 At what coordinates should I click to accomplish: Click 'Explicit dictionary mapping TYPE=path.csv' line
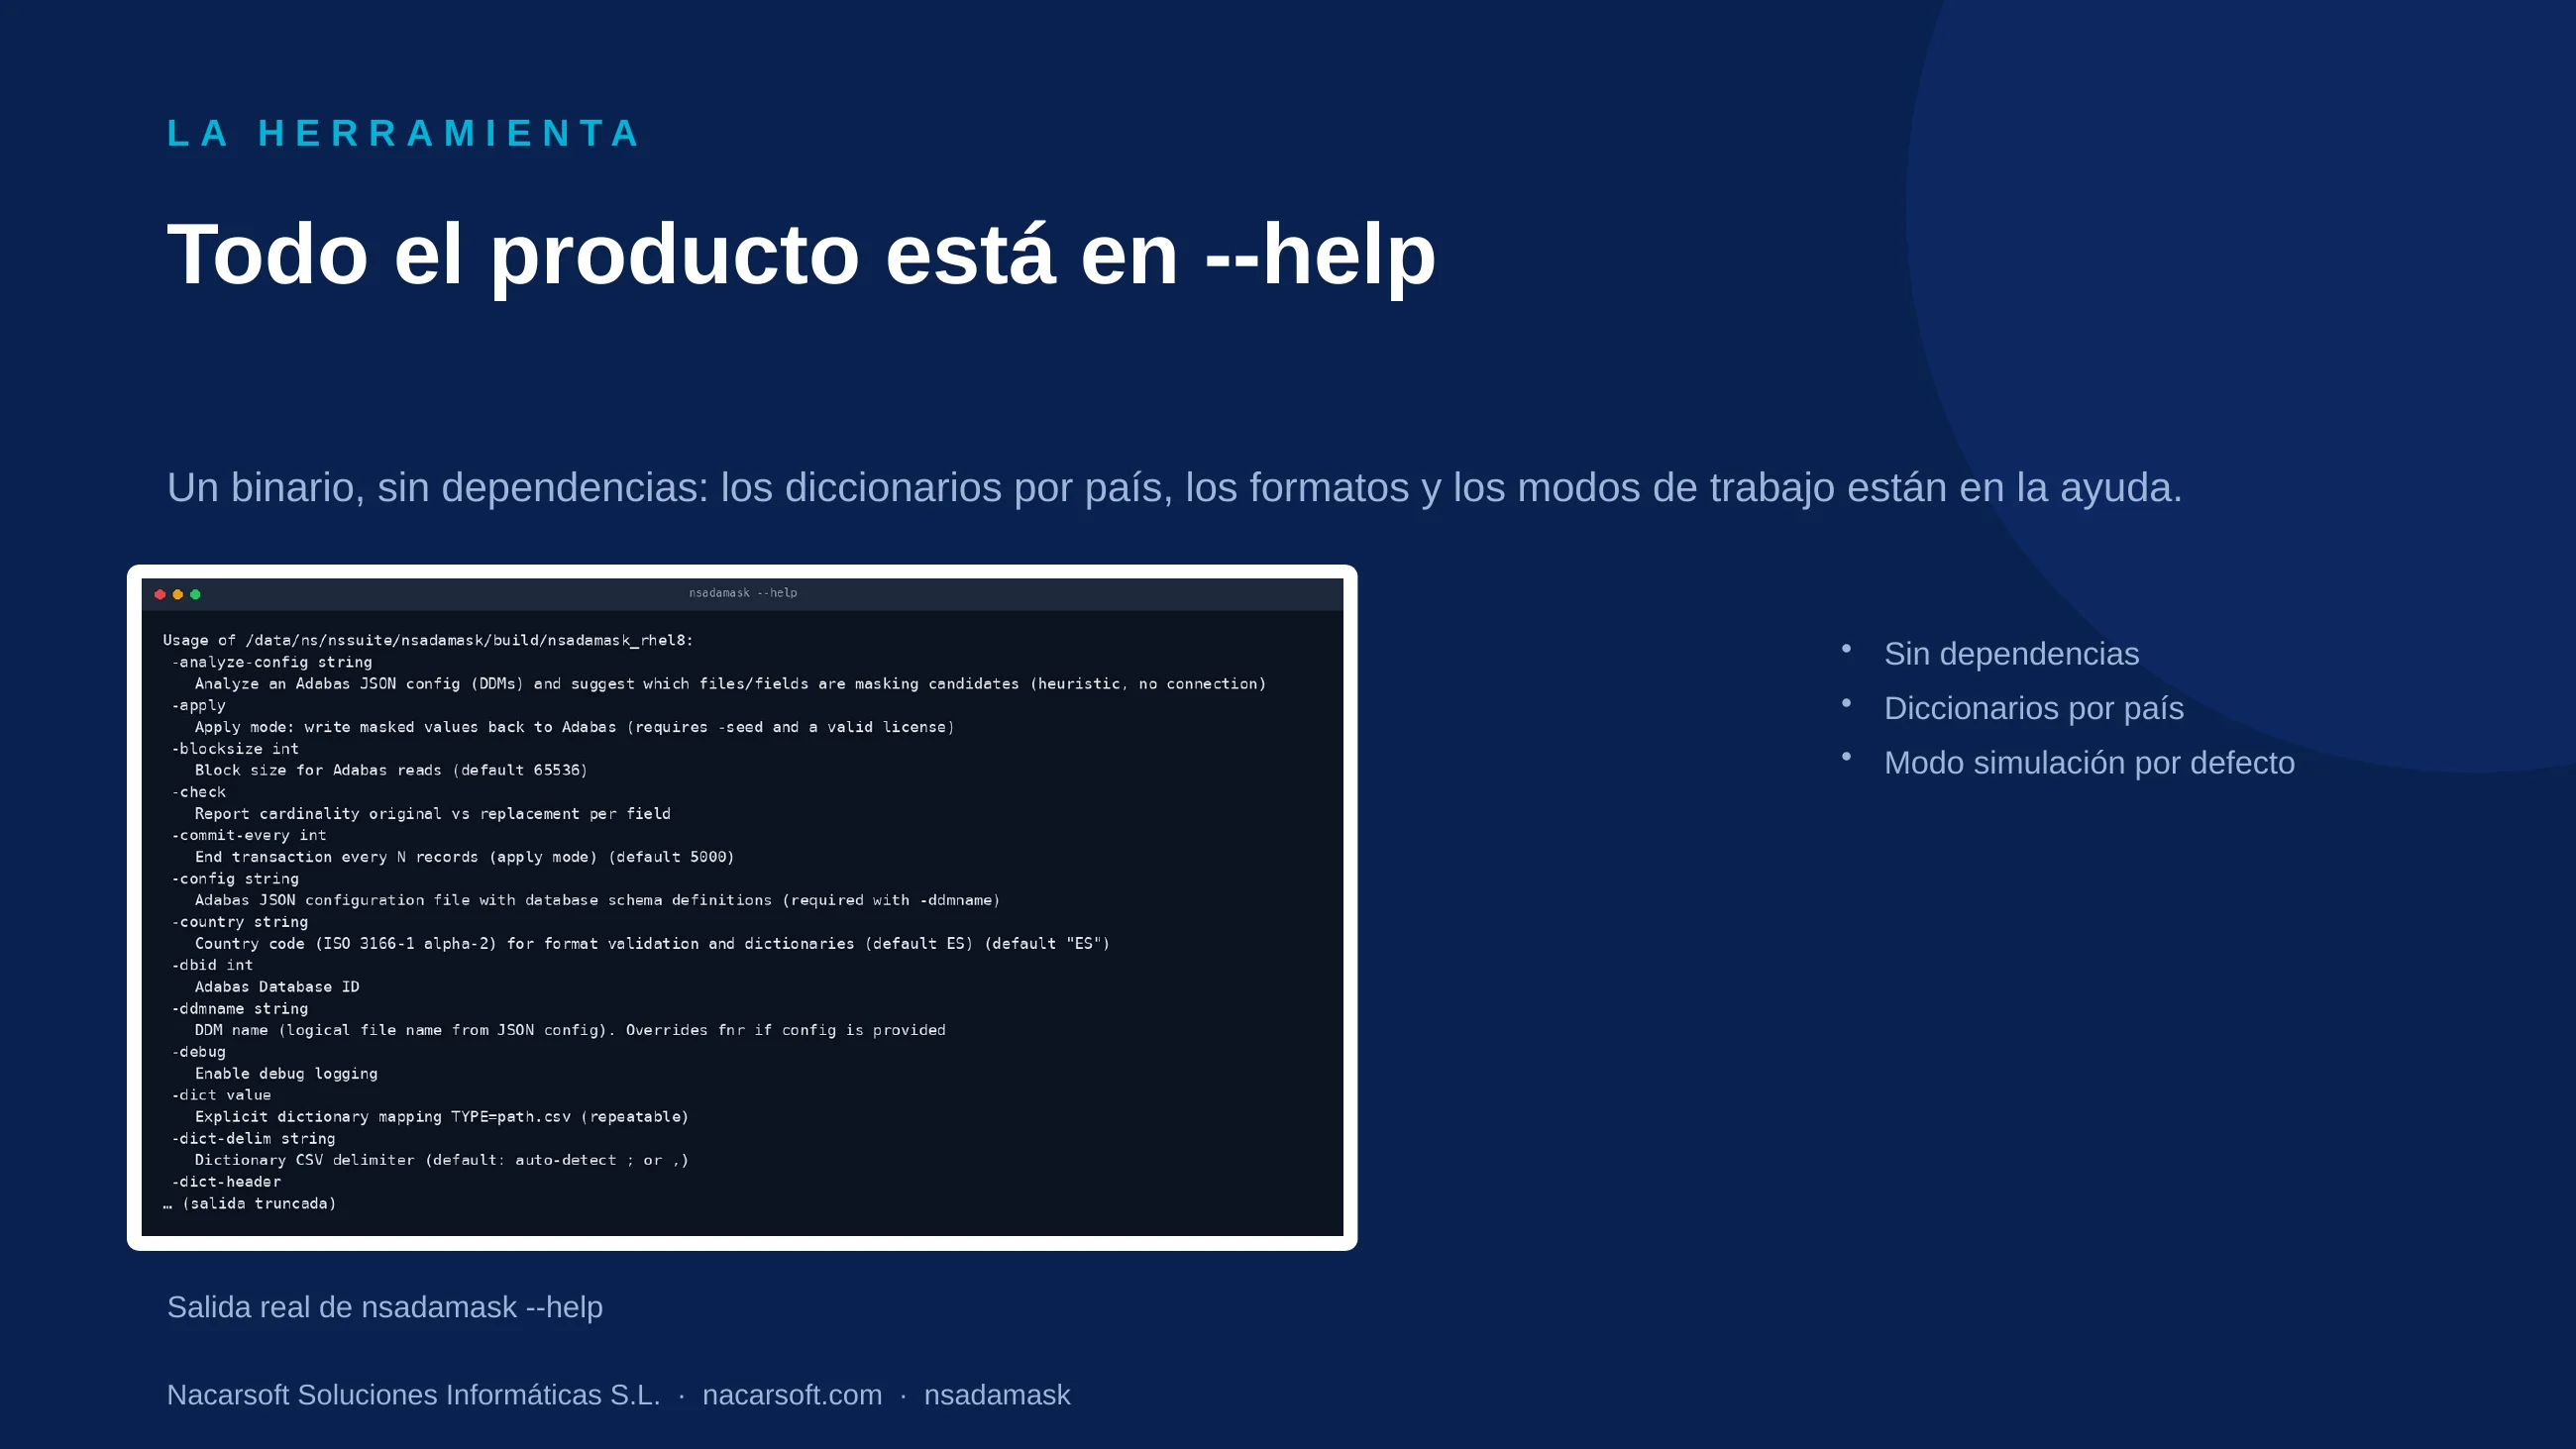coord(441,1117)
